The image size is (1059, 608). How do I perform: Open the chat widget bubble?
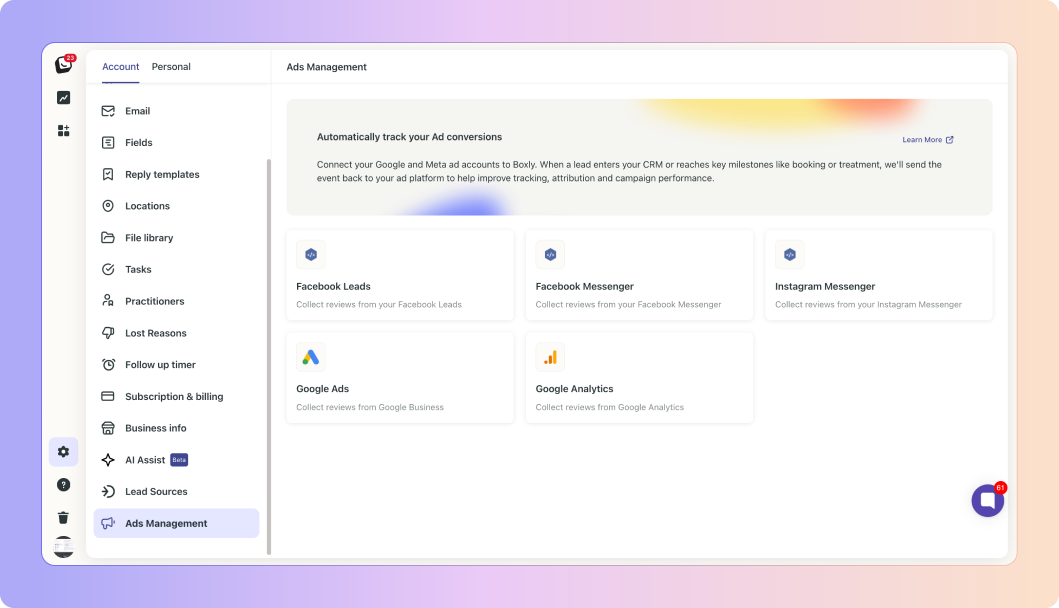pos(988,501)
